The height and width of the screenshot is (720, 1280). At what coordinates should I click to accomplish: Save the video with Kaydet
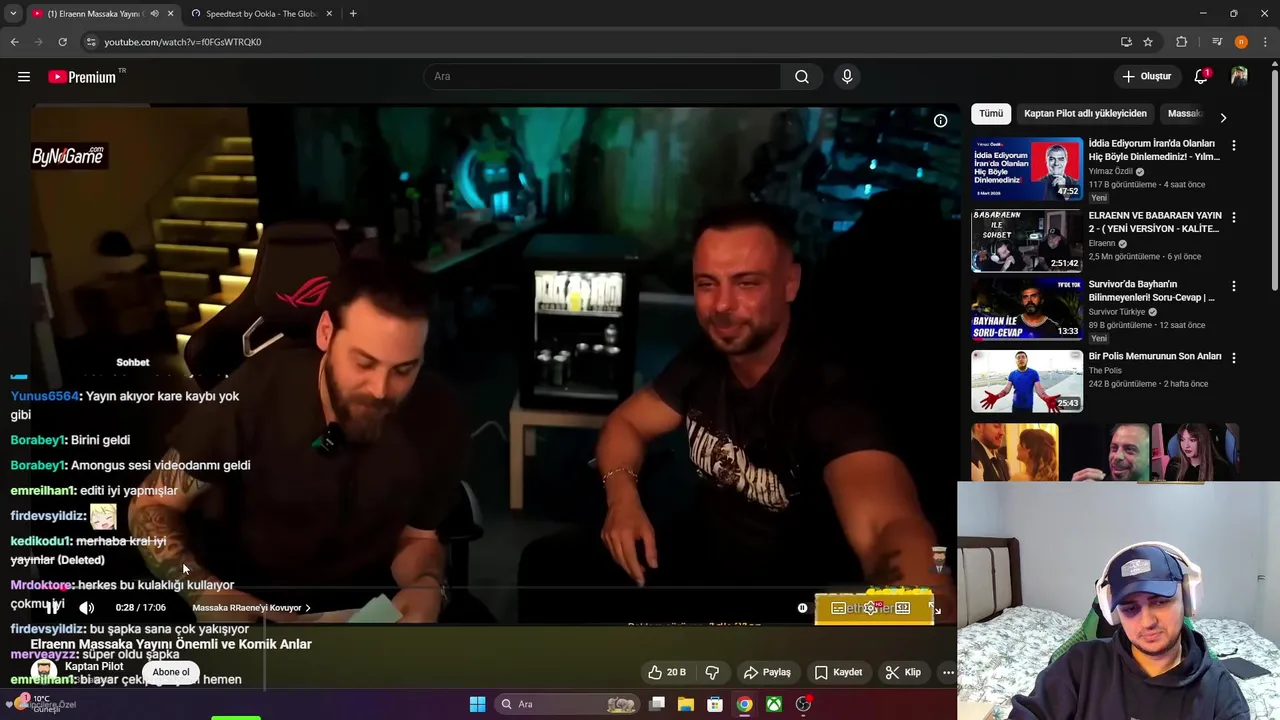(838, 672)
